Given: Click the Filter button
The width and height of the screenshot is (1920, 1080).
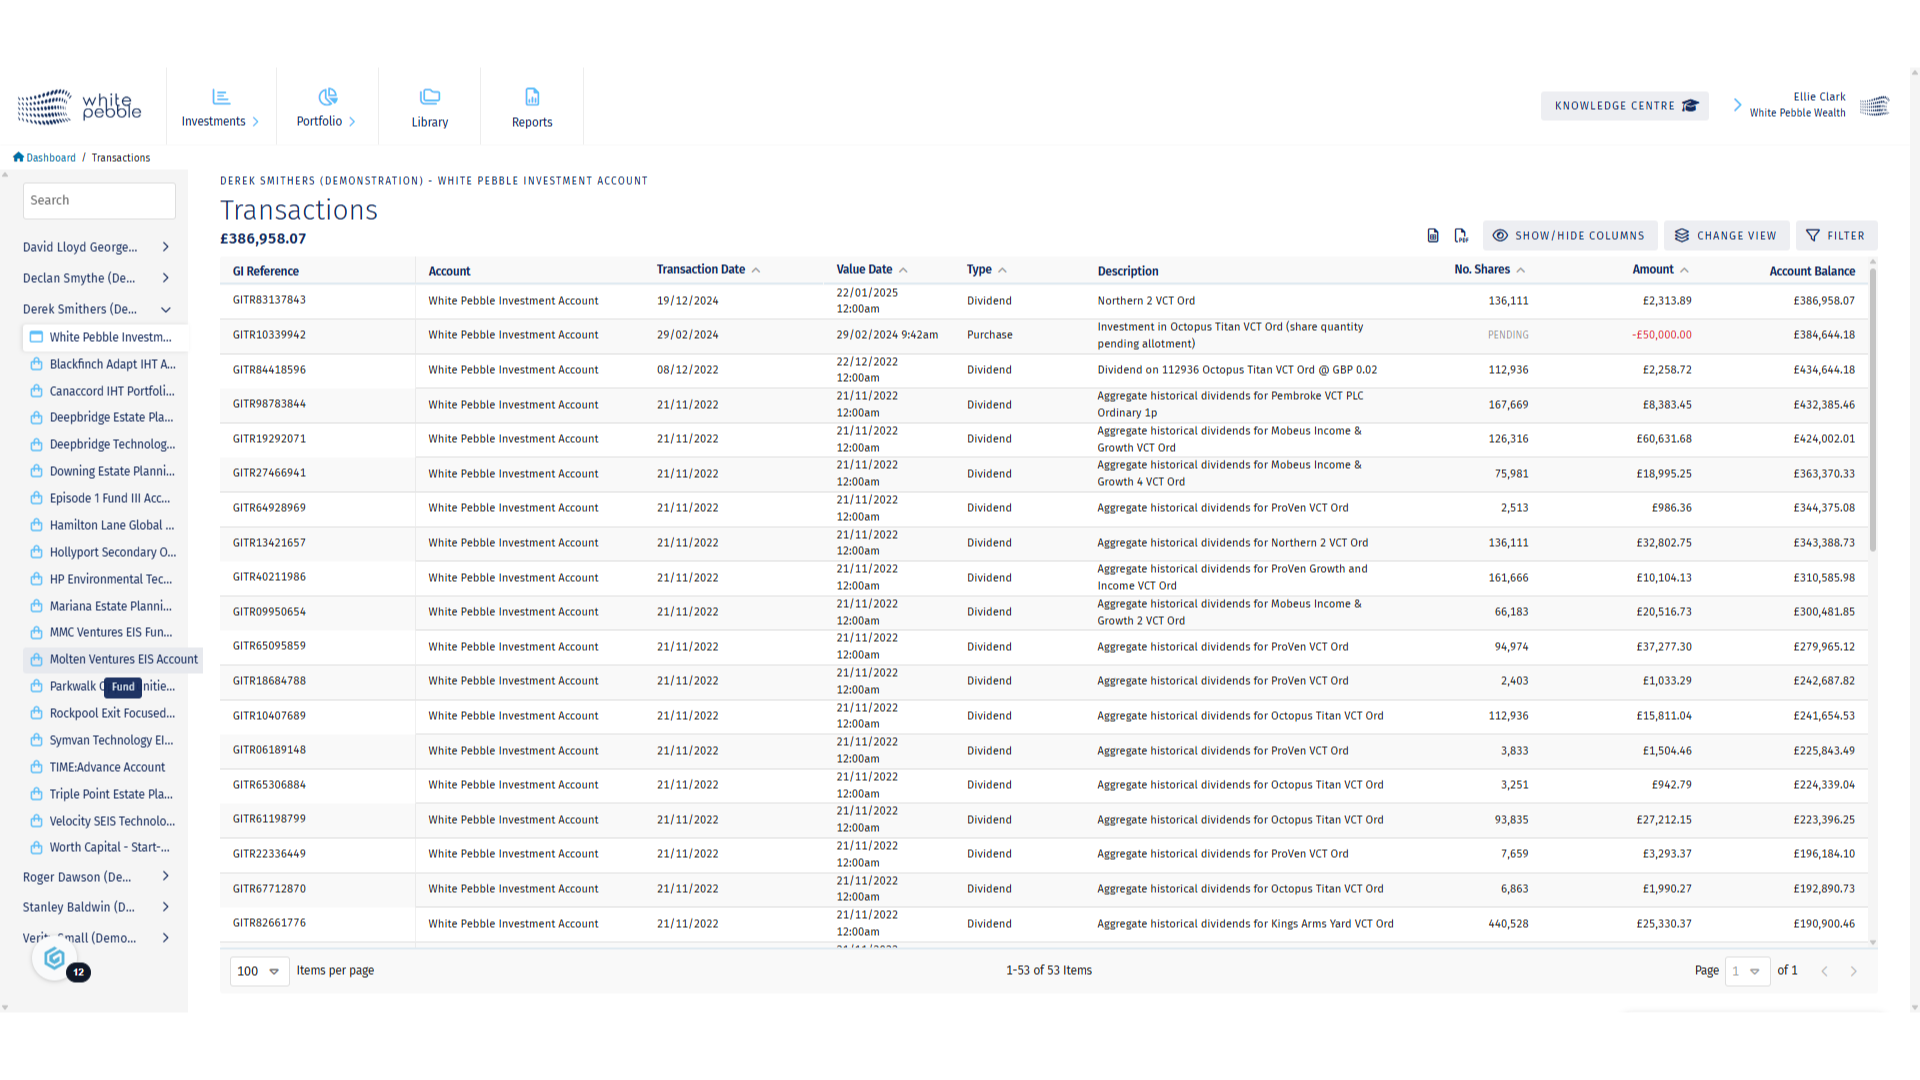Looking at the screenshot, I should [1836, 236].
